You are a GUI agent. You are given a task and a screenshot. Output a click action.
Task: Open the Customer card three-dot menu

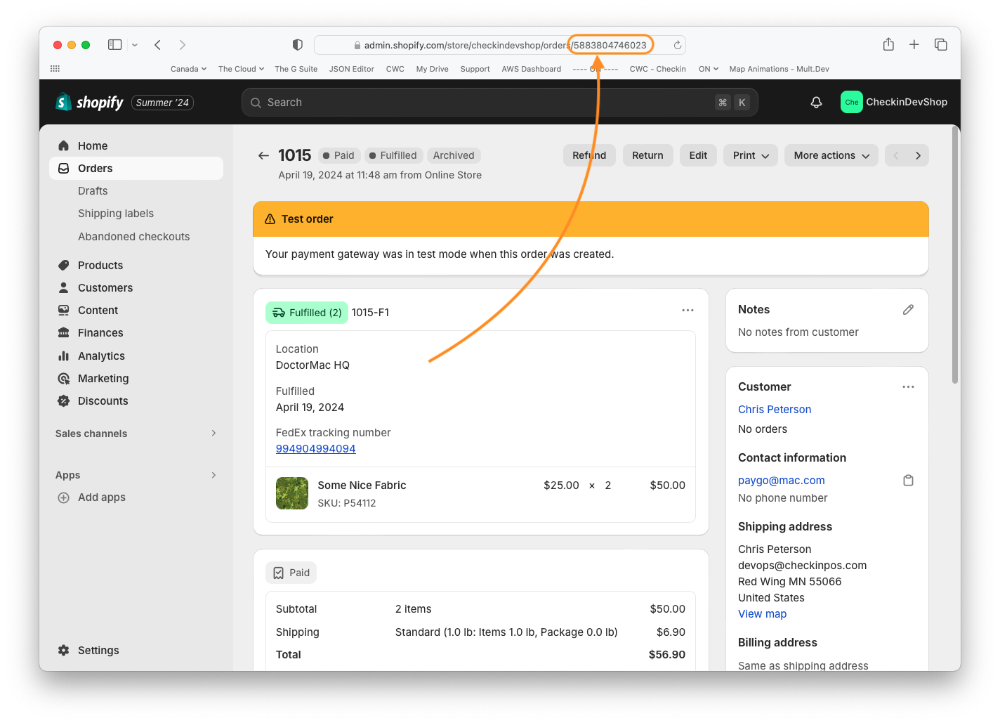[x=908, y=387]
